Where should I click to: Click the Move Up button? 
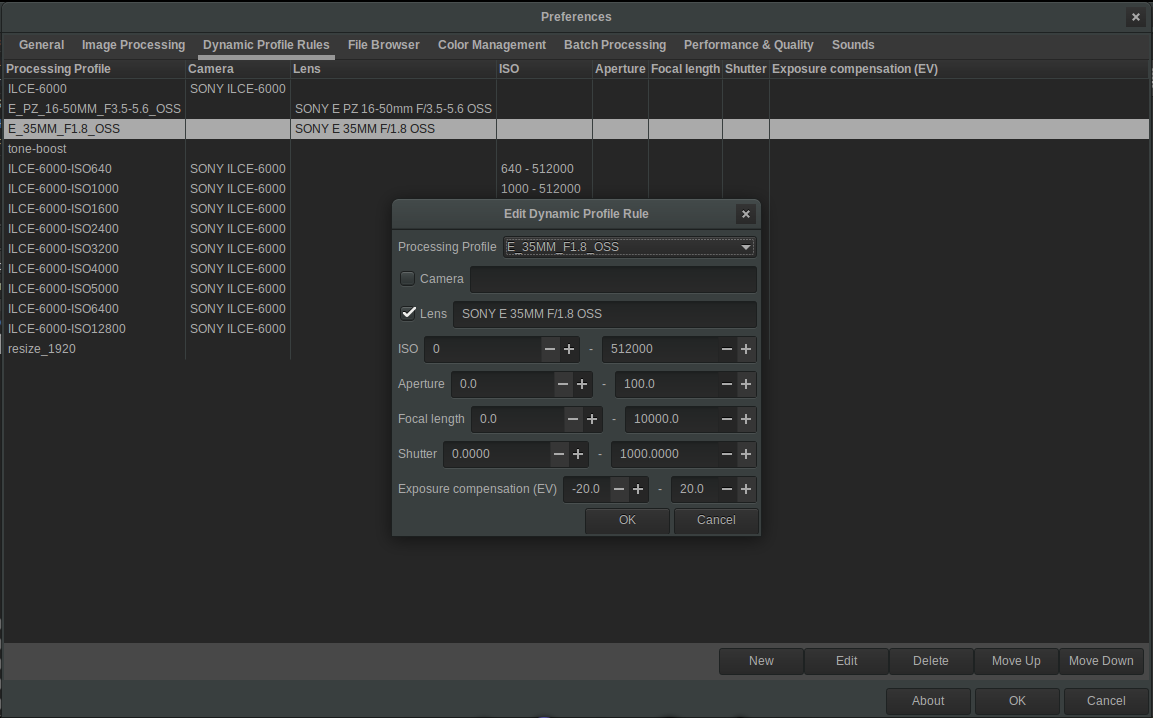pos(1016,661)
